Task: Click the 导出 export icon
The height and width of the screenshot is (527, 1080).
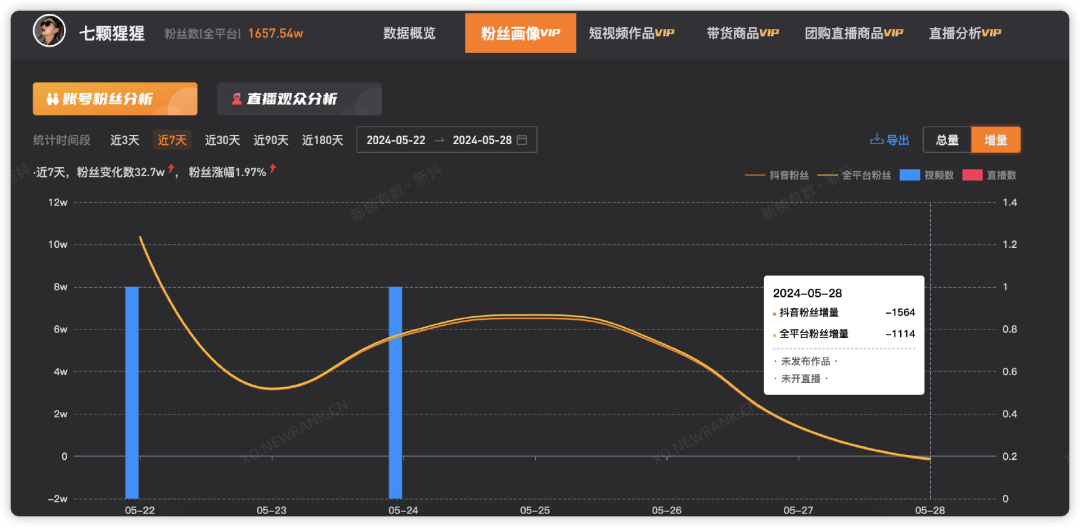Action: 877,140
